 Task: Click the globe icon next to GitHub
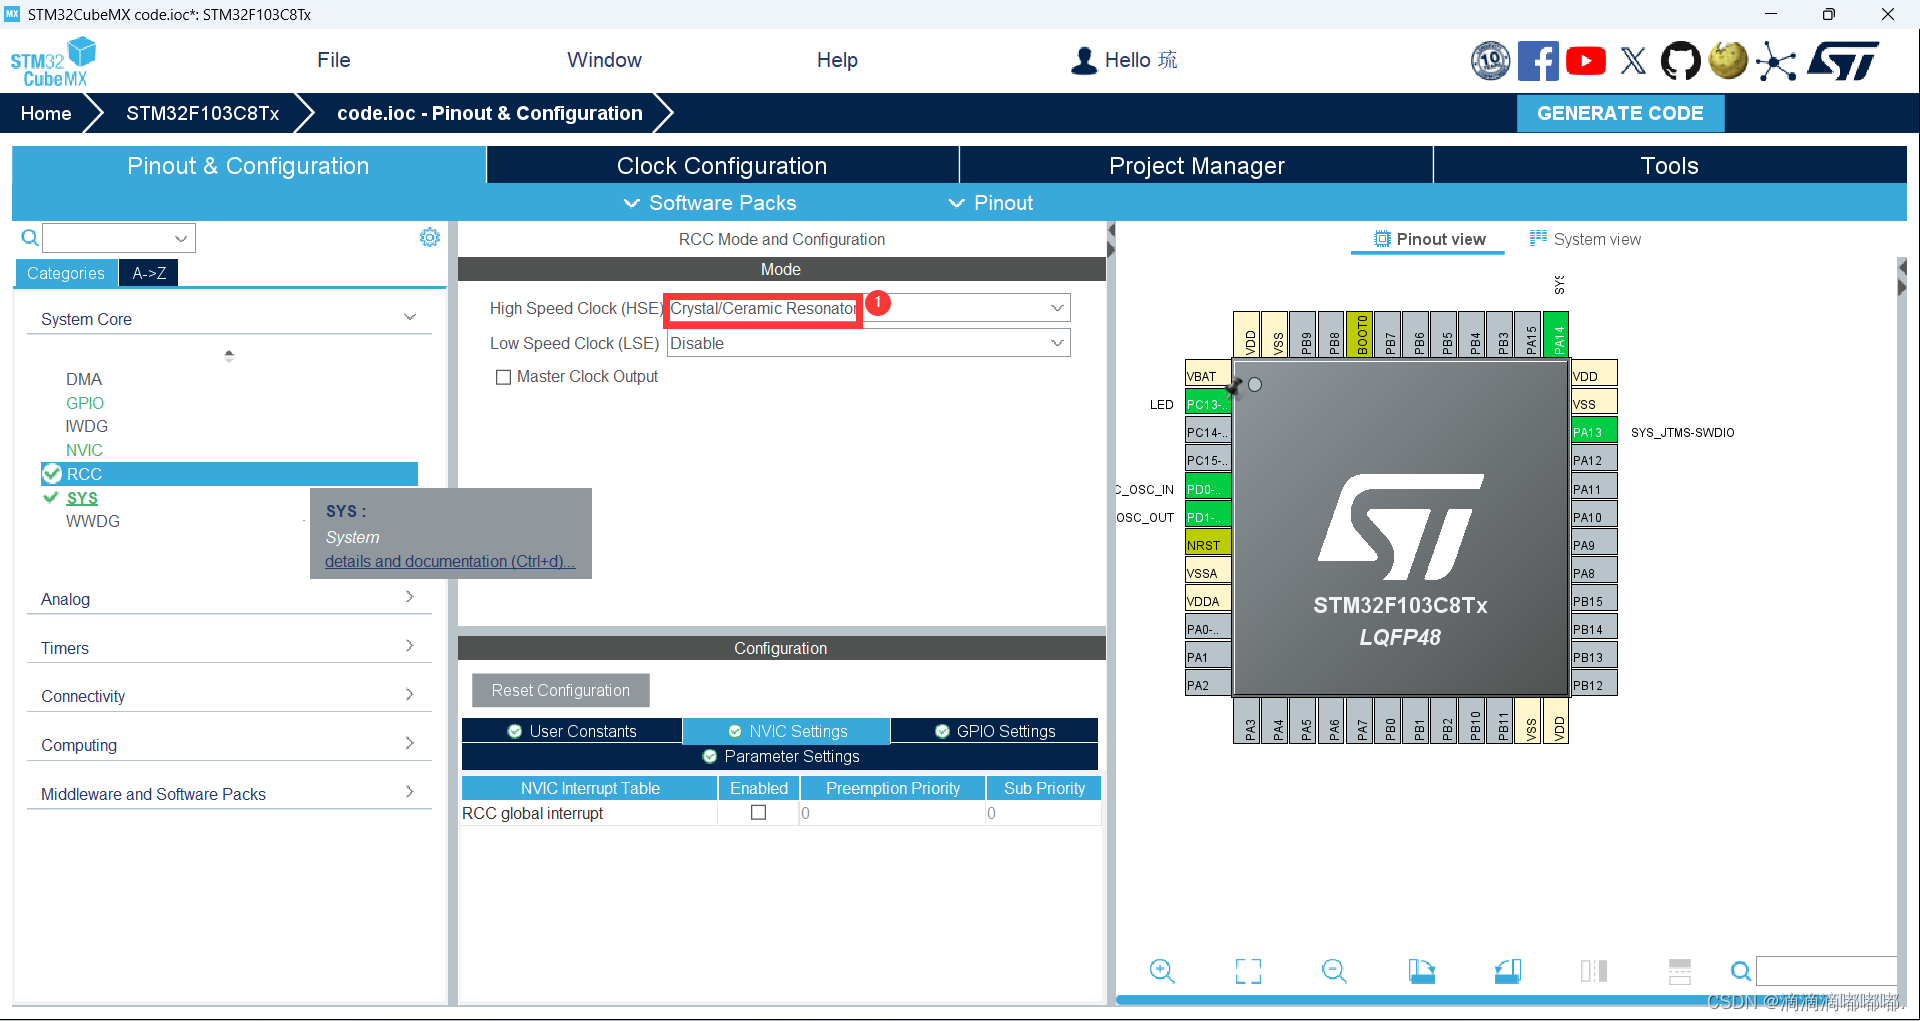[1728, 61]
